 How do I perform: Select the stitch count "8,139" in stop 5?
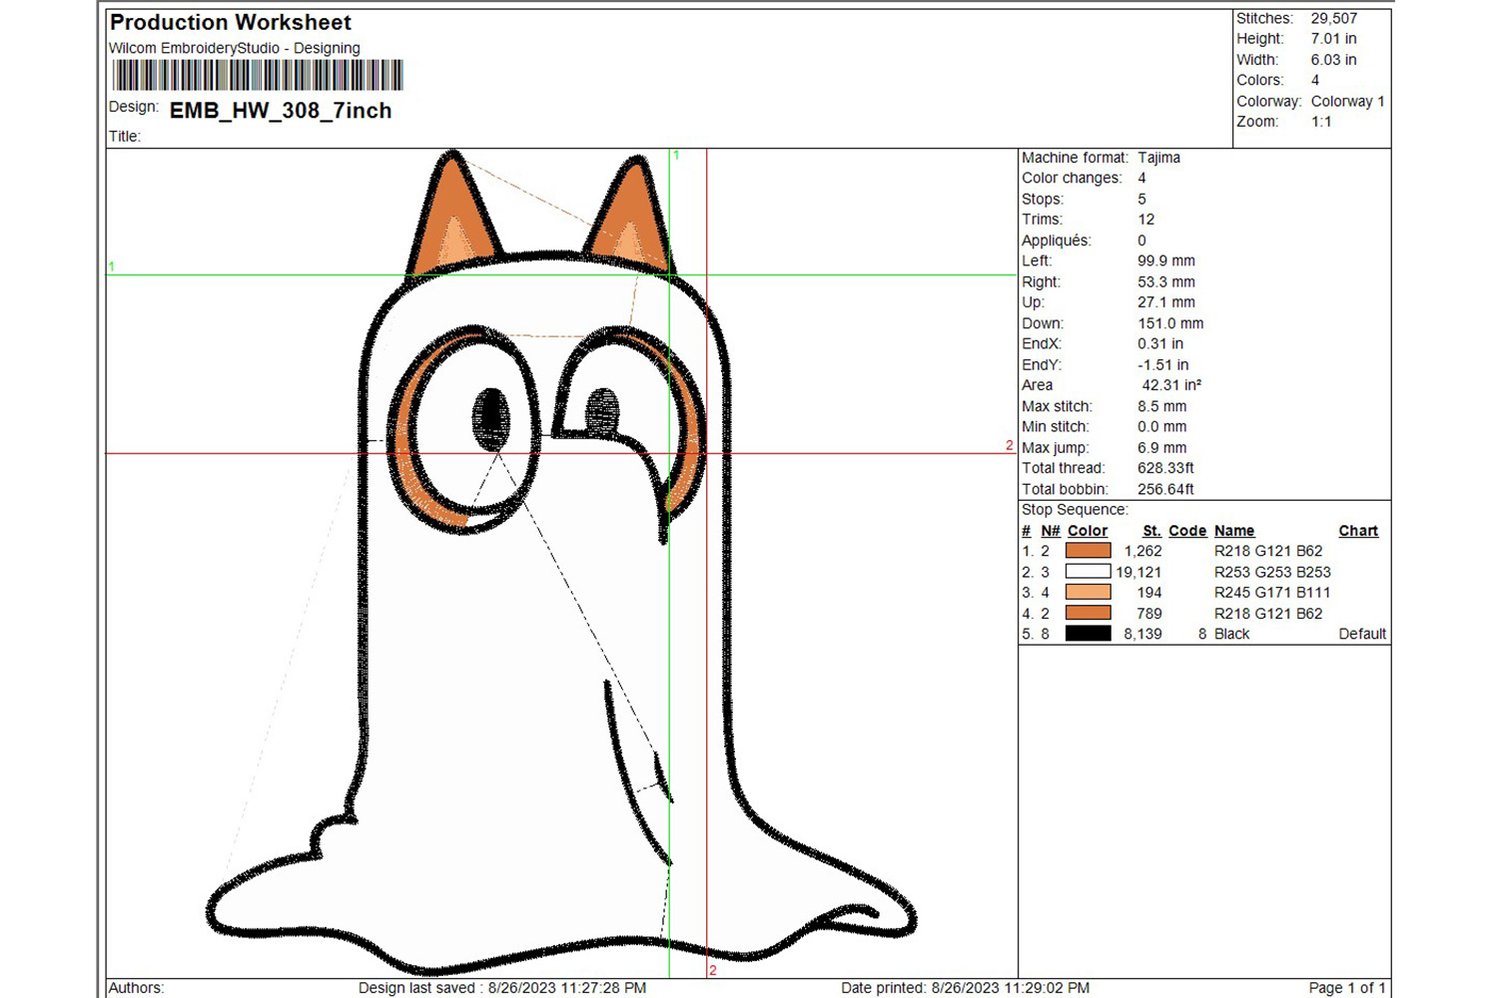pyautogui.click(x=1143, y=634)
